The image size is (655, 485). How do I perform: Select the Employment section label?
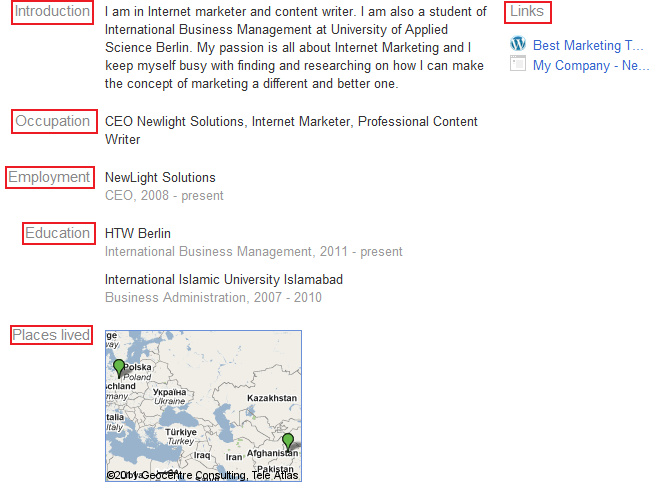click(x=50, y=177)
